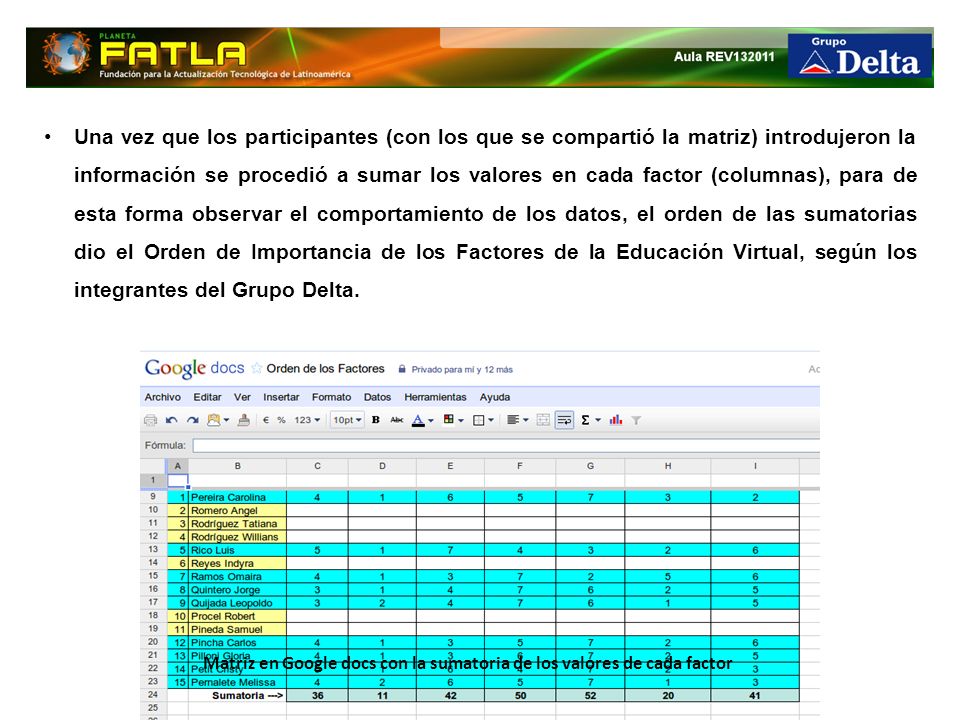960x720 pixels.
Task: Open the Editar menu
Action: [x=207, y=397]
